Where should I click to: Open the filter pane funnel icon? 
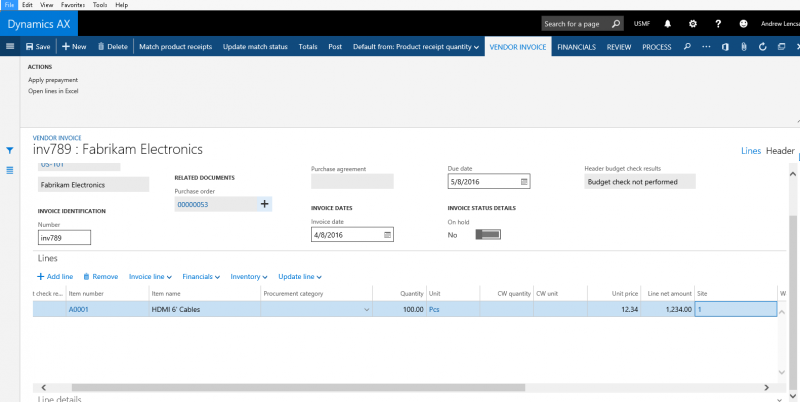[10, 150]
